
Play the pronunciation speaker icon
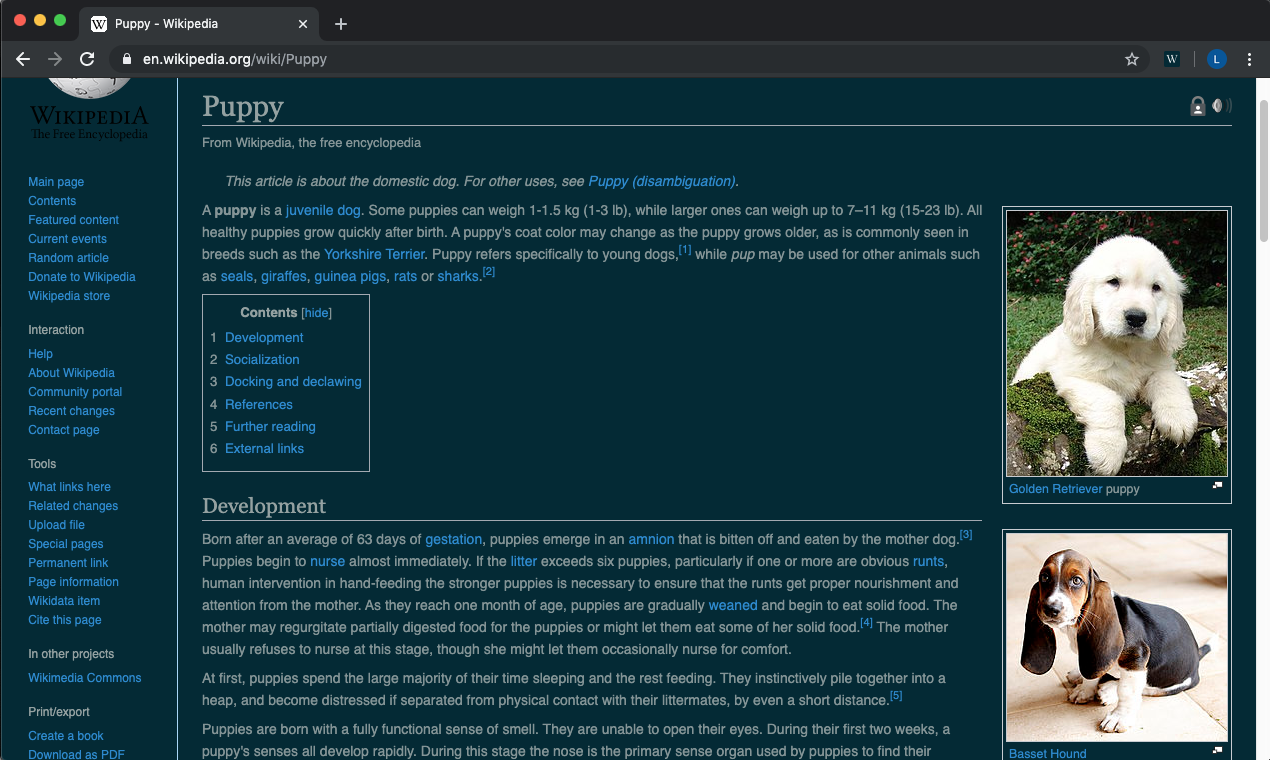pyautogui.click(x=1221, y=105)
